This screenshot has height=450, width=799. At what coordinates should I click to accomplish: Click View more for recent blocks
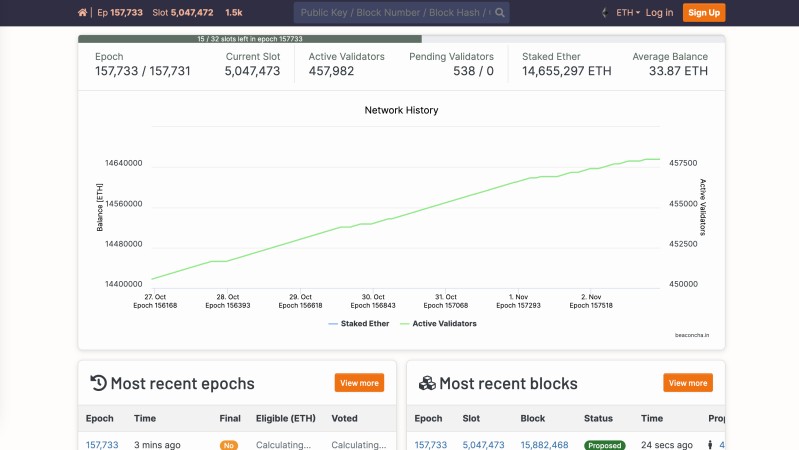688,383
